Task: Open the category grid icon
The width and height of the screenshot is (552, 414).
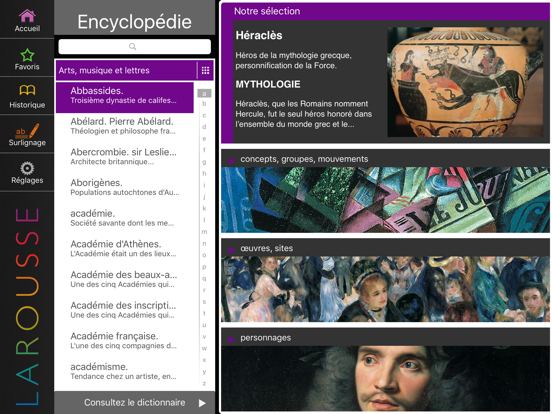Action: pos(205,70)
